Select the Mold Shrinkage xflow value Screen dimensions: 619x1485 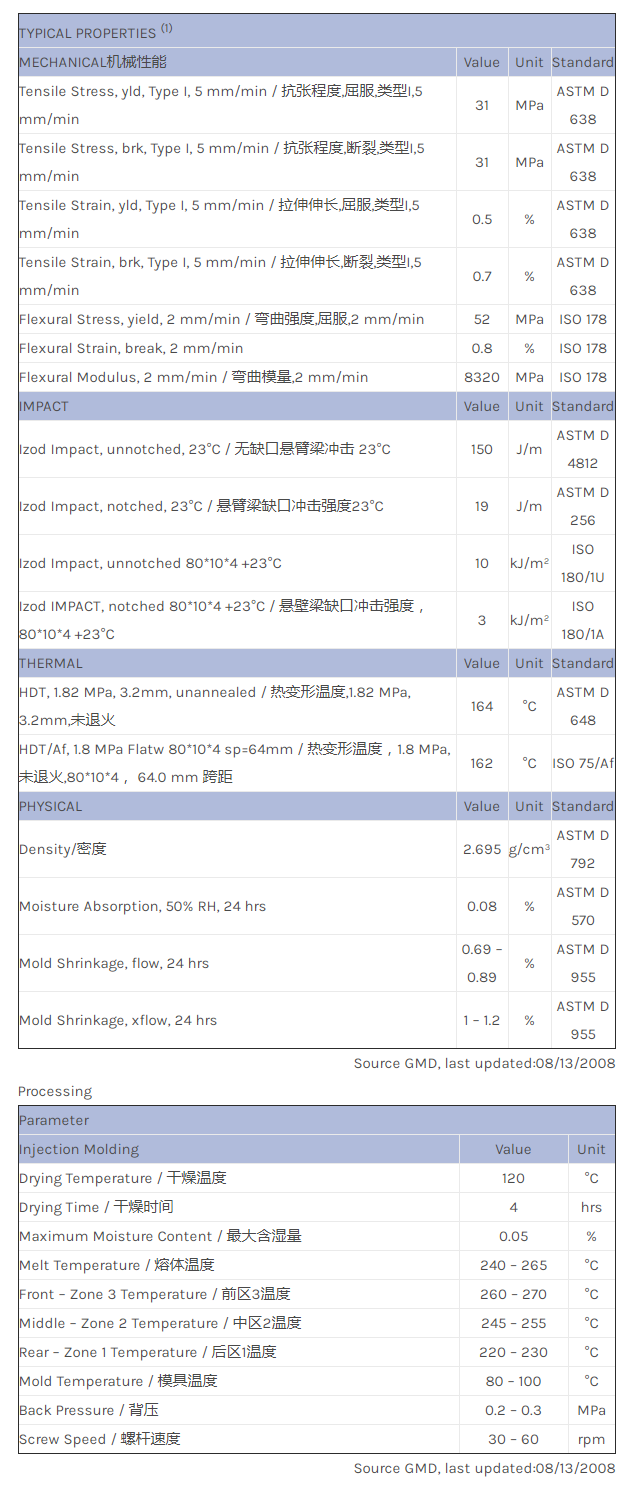tap(480, 1020)
